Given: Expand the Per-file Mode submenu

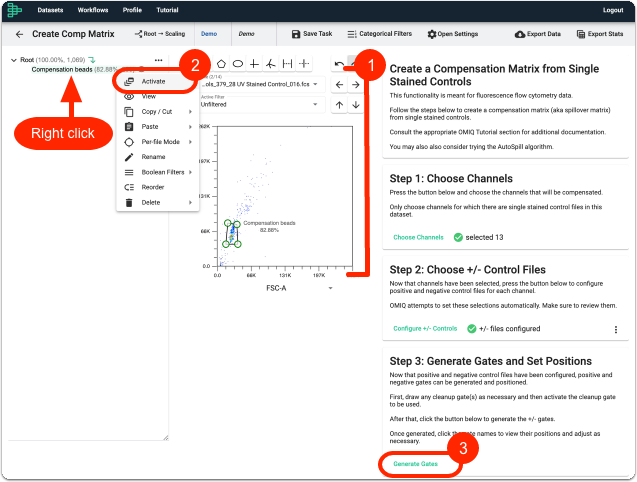Looking at the screenshot, I should [x=158, y=142].
